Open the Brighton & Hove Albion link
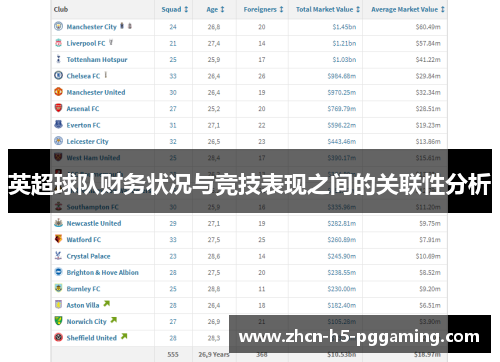Image resolution: width=500 pixels, height=362 pixels. click(x=102, y=273)
